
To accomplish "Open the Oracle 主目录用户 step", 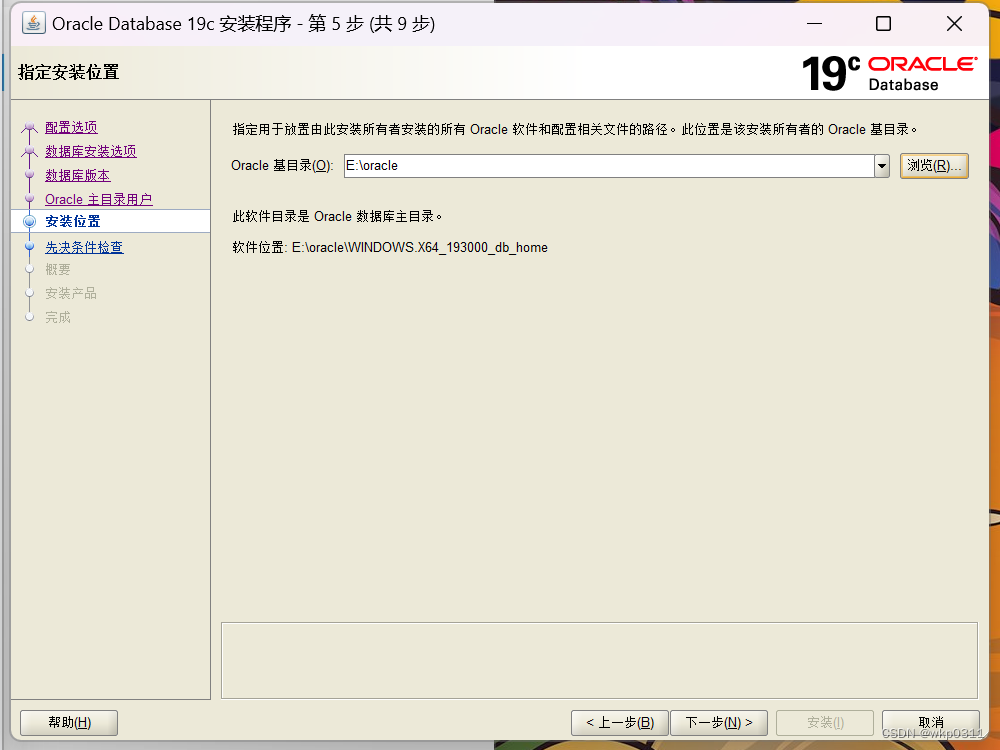I will click(x=98, y=199).
